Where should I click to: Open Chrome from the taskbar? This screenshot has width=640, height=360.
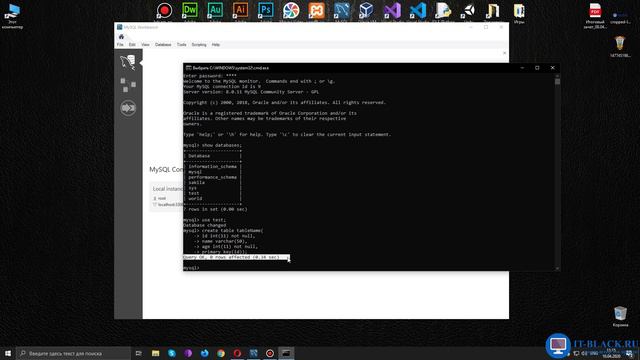click(x=221, y=353)
